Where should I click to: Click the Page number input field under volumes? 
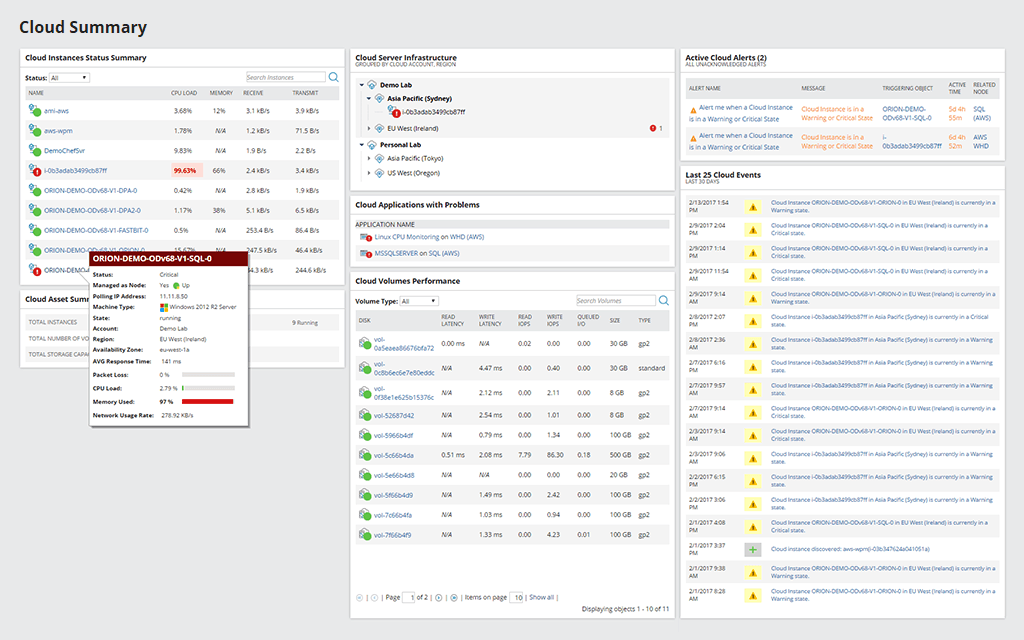click(408, 597)
